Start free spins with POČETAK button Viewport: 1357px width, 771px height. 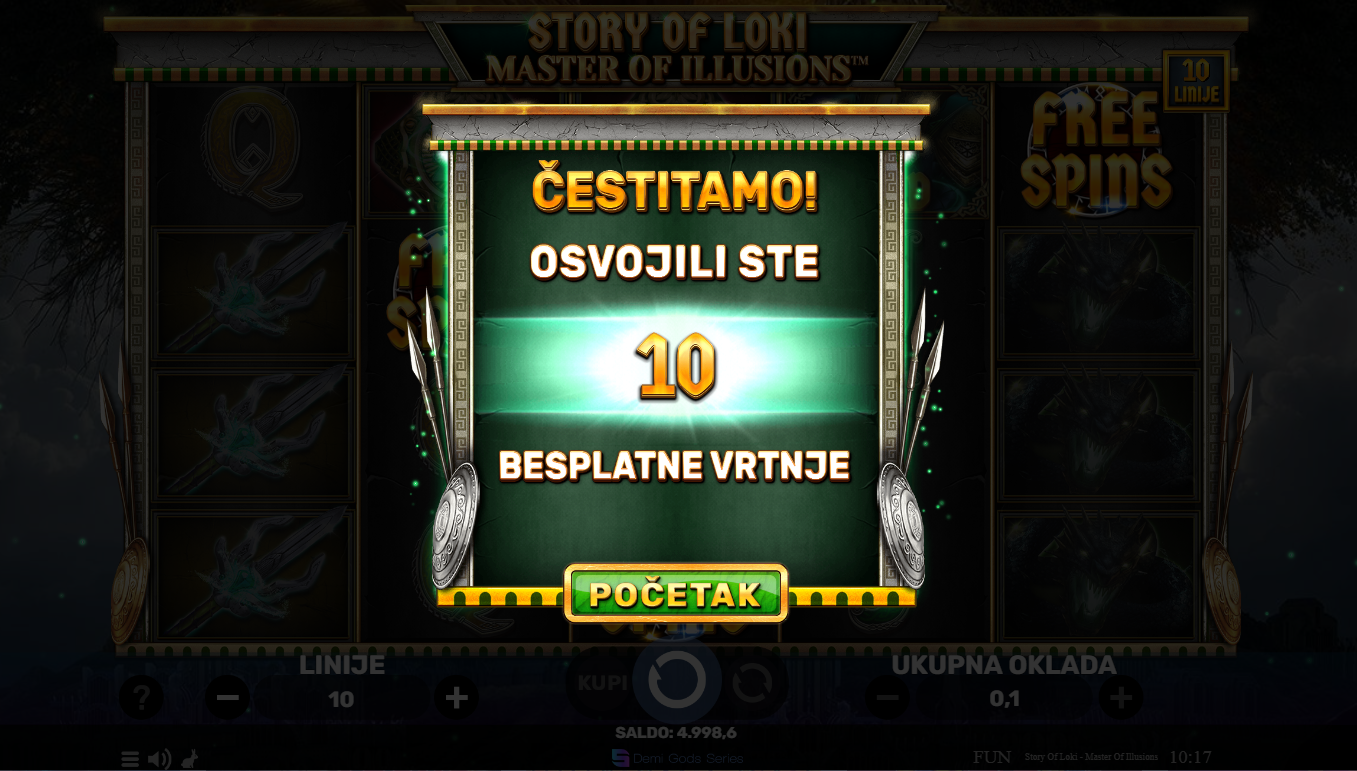(676, 594)
